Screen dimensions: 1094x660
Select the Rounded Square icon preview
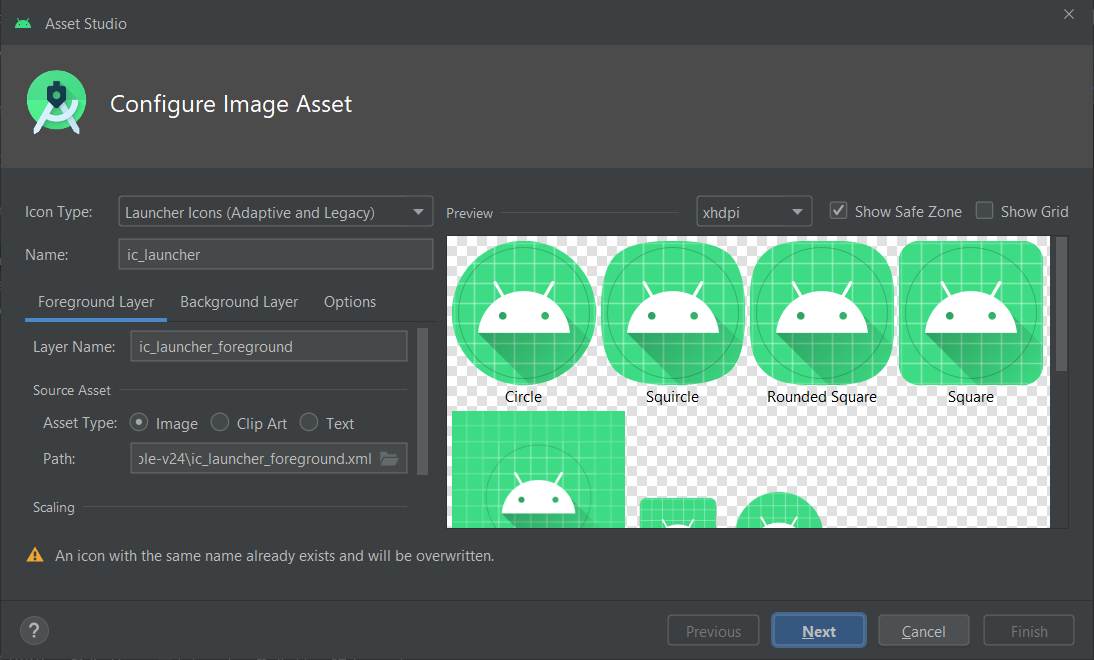click(822, 313)
